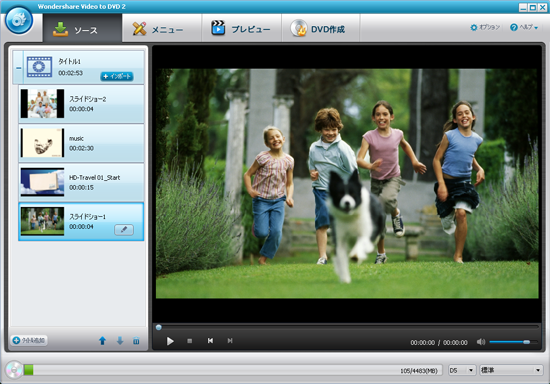
Task: Click the タイトル追加 button
Action: pos(29,340)
